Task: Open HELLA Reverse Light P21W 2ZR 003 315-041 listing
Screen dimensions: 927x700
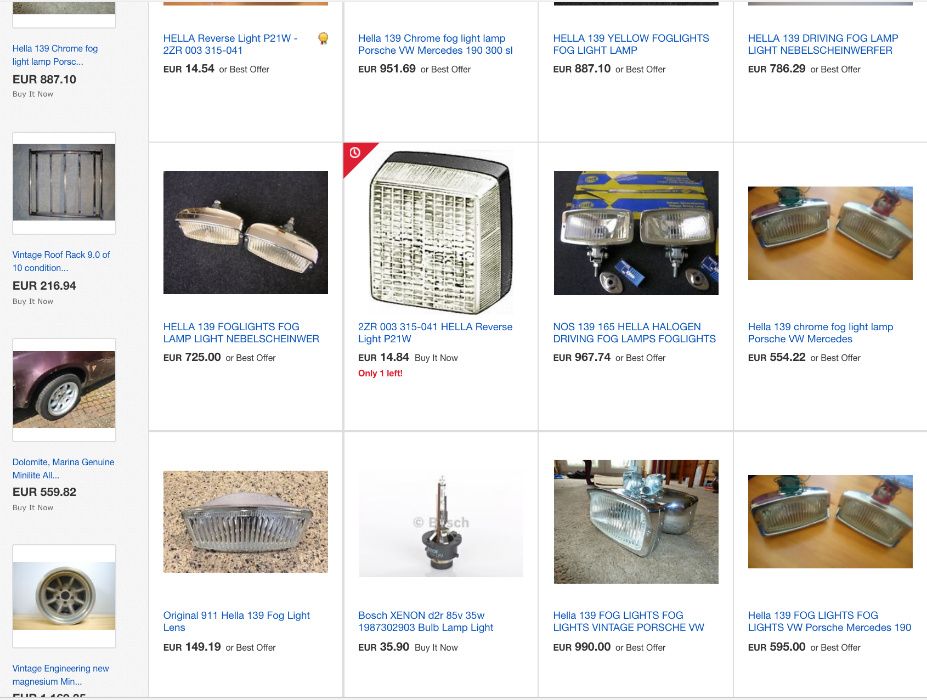Action: click(230, 44)
